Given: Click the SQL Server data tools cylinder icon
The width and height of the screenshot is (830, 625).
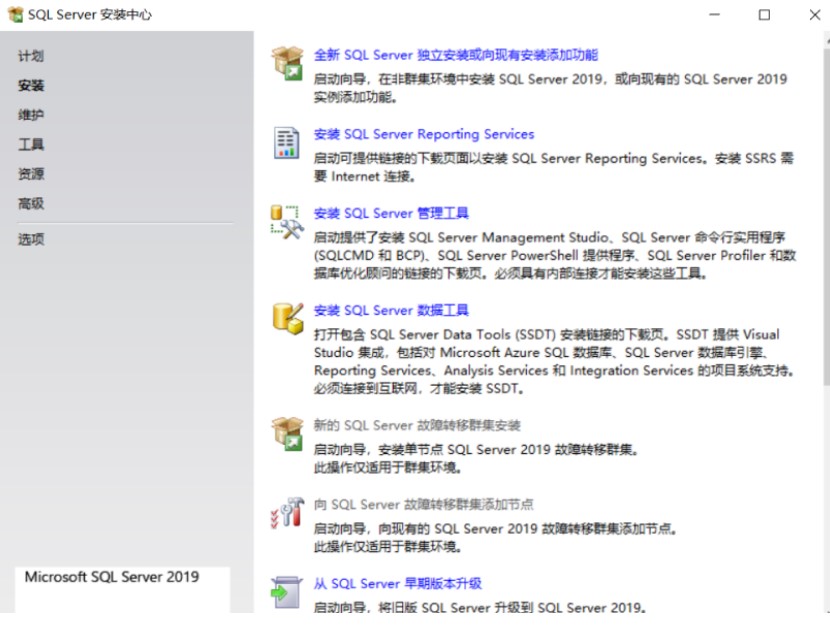Looking at the screenshot, I should 287,319.
